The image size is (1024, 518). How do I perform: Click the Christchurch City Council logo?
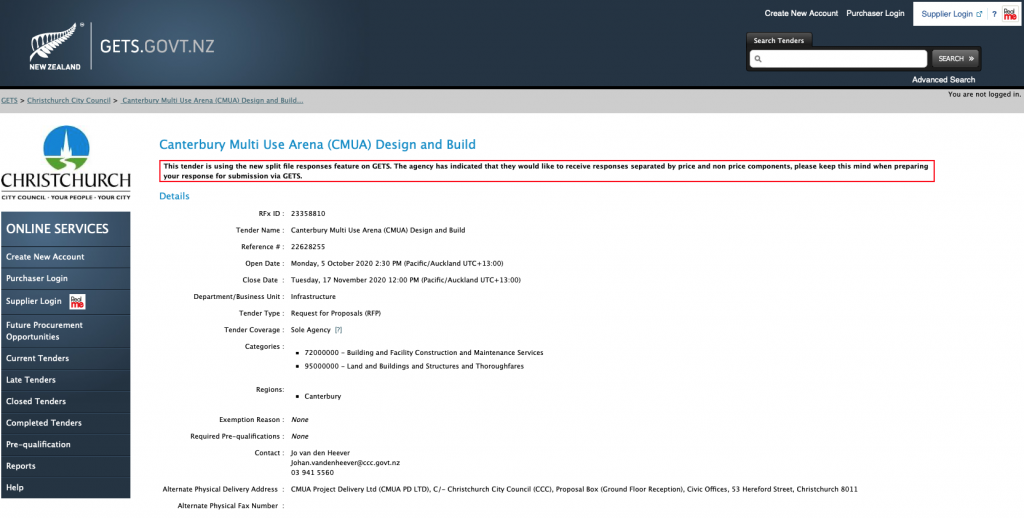coord(66,163)
